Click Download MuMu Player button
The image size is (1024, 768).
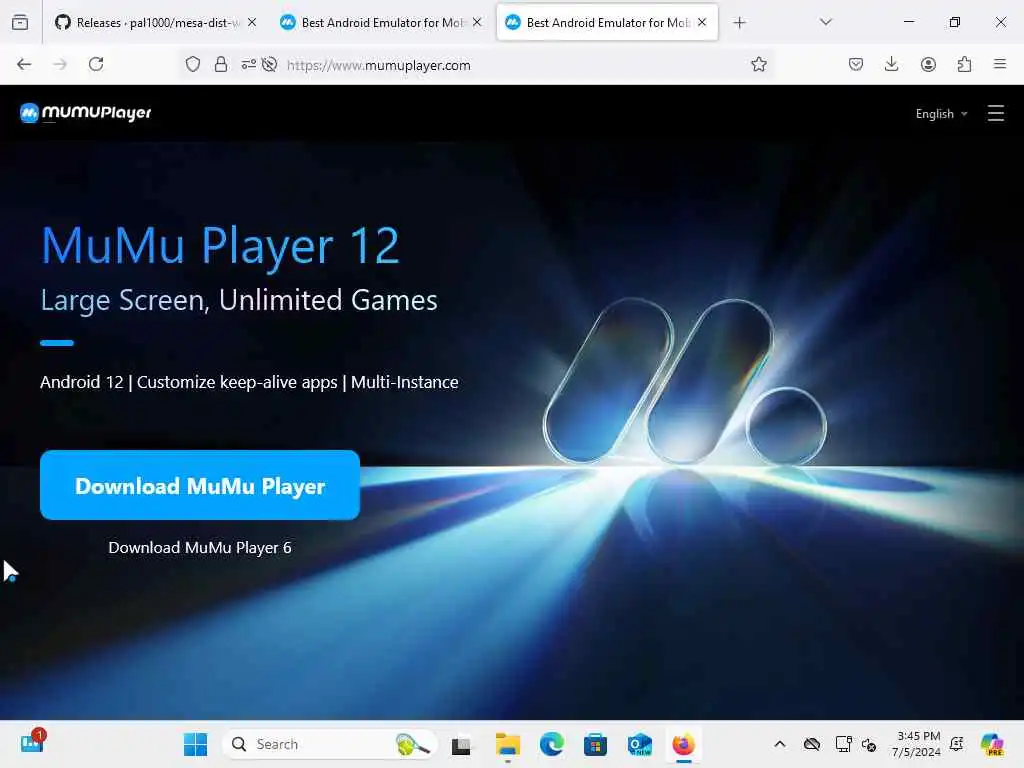click(200, 485)
